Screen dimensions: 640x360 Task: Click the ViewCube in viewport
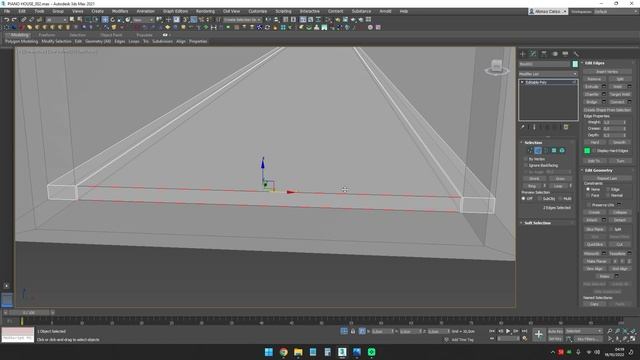click(x=497, y=67)
